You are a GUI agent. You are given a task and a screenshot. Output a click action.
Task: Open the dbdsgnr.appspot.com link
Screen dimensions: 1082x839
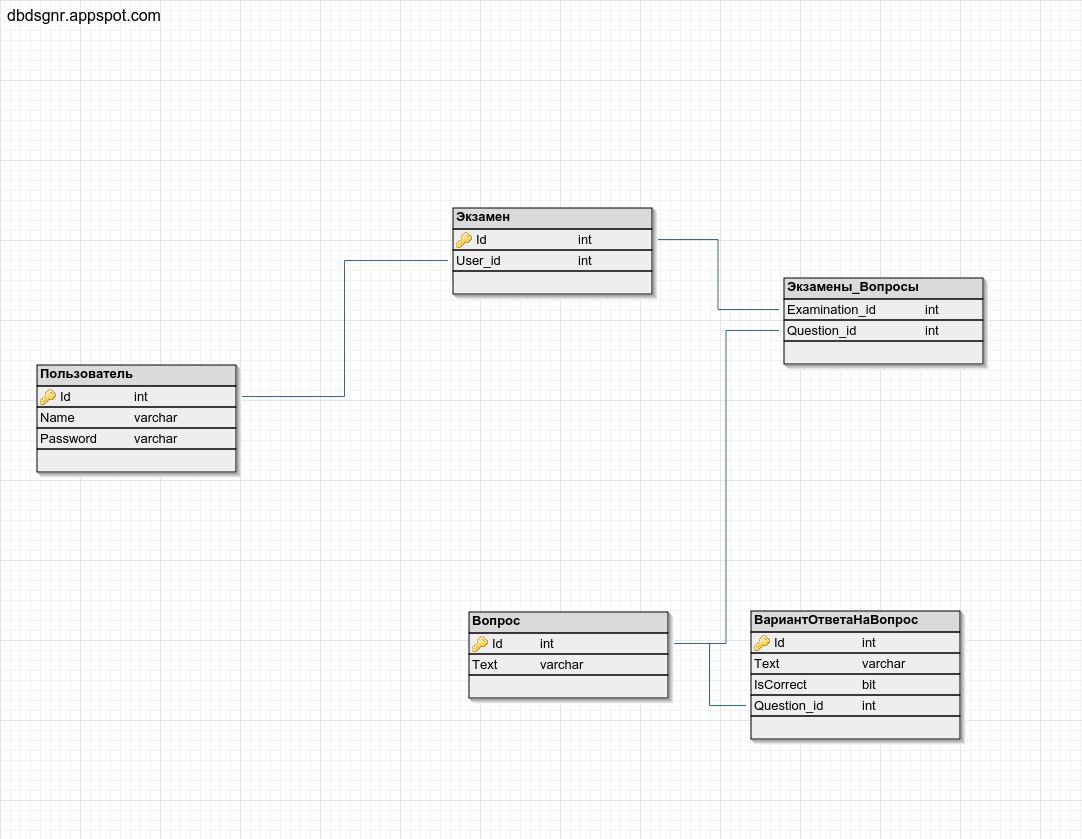(x=84, y=16)
